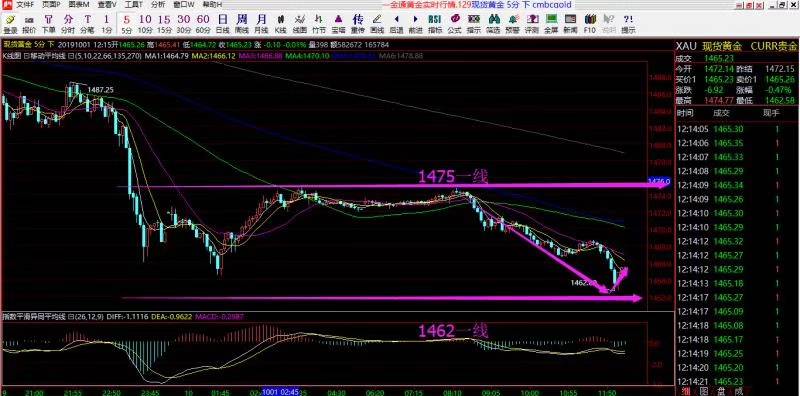This screenshot has height=396, width=800.
Task: Switch to 周线 weekly chart
Action: pyautogui.click(x=242, y=23)
